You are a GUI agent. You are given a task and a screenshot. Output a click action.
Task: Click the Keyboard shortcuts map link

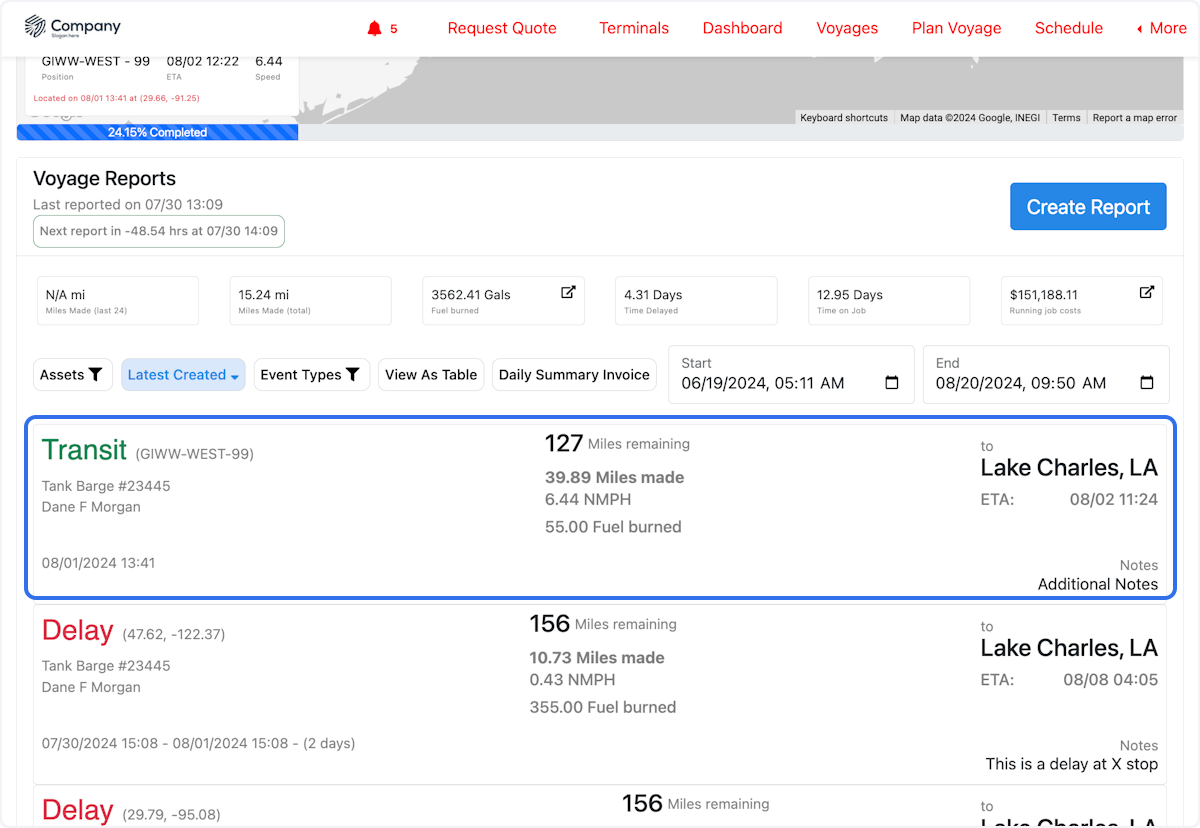(844, 118)
